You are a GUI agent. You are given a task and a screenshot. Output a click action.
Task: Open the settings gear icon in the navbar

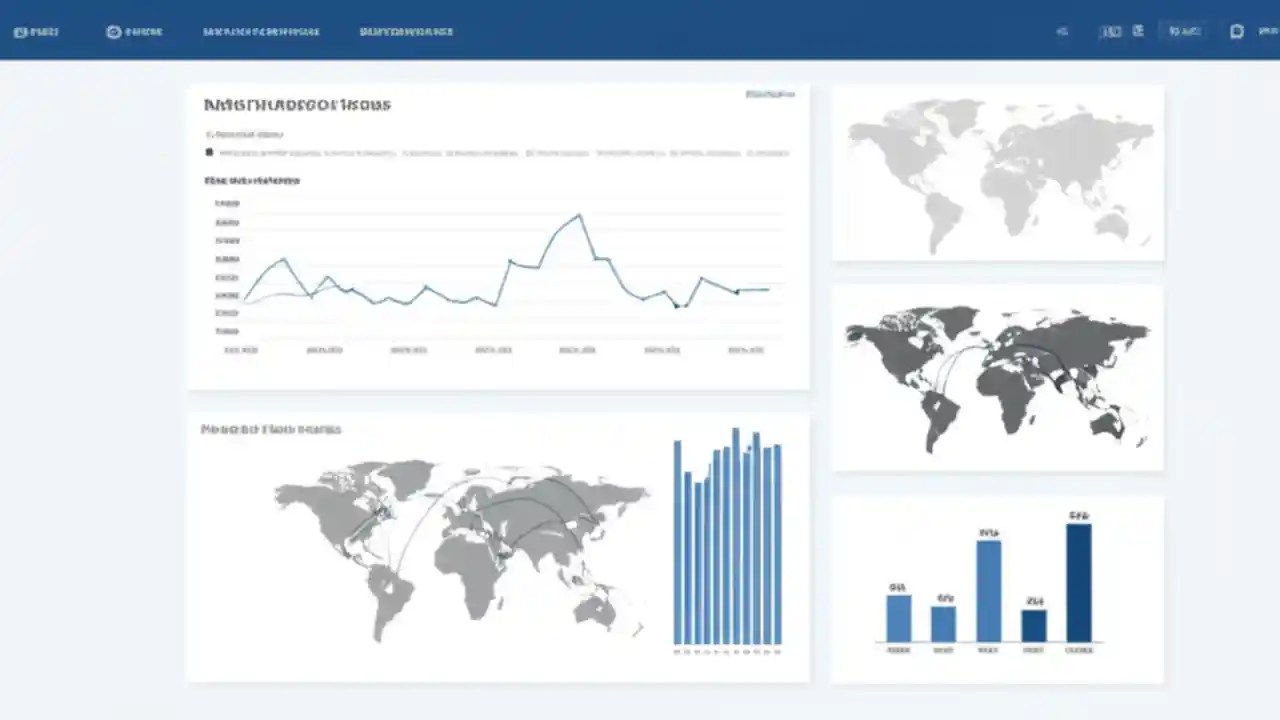(x=113, y=31)
